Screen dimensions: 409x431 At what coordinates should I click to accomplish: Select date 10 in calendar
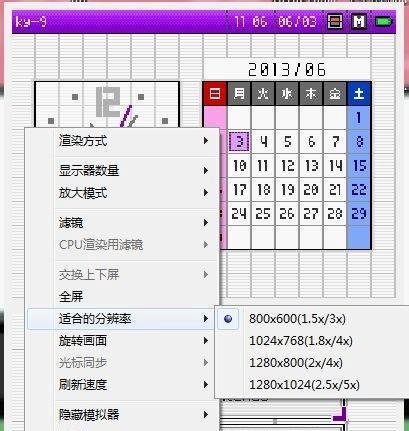click(239, 166)
